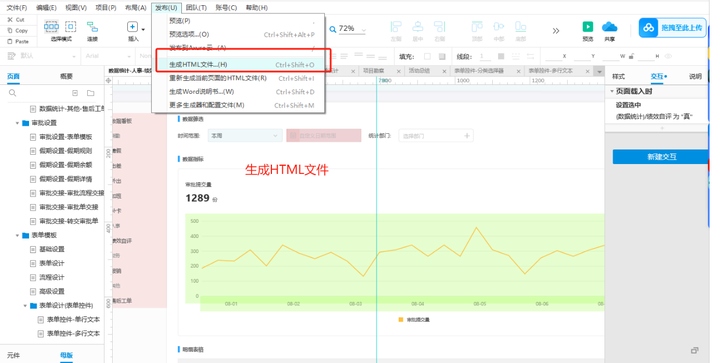The height and width of the screenshot is (363, 720).
Task: Activate the 连接 connector tool
Action: click(x=92, y=27)
